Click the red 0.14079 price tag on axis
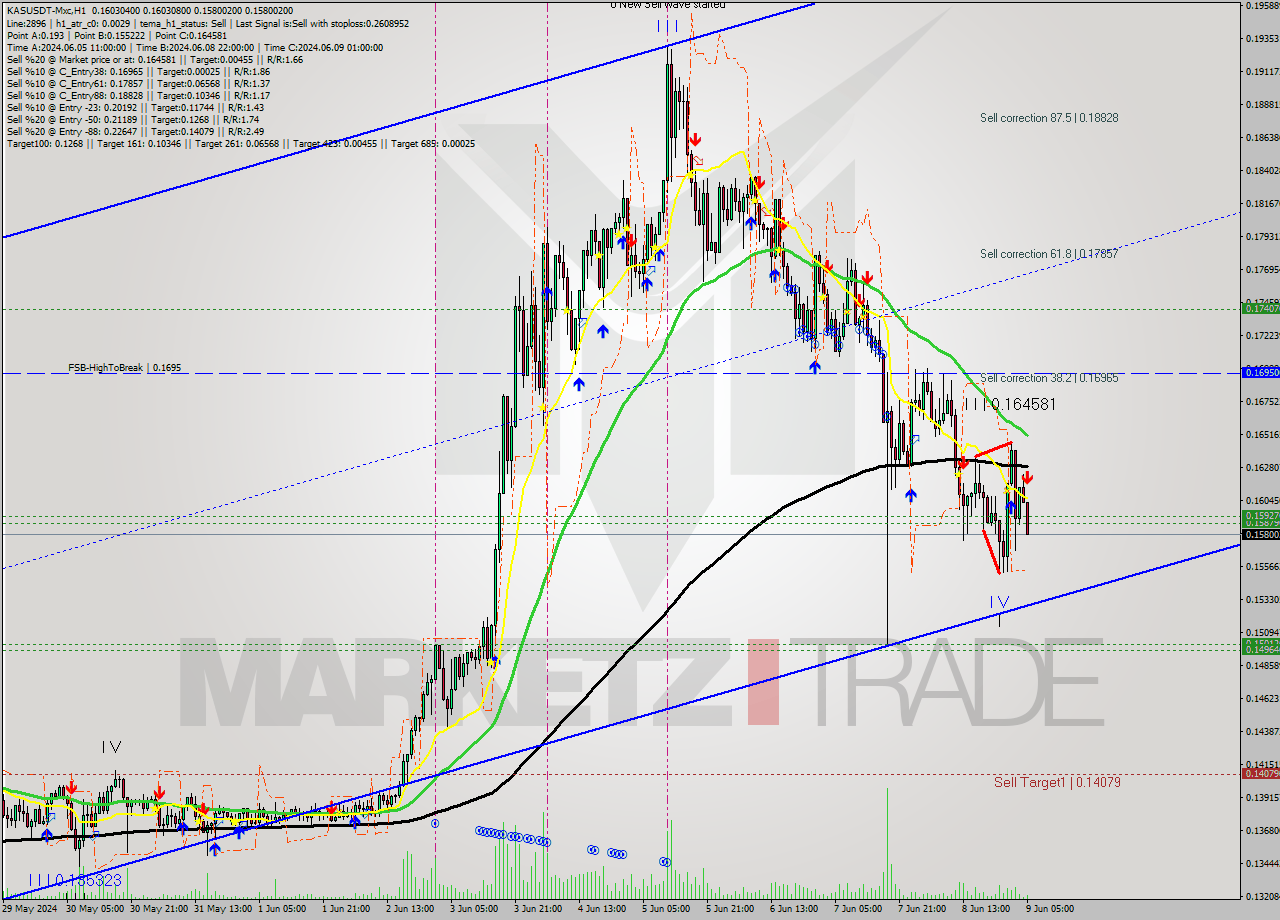 coord(1260,773)
